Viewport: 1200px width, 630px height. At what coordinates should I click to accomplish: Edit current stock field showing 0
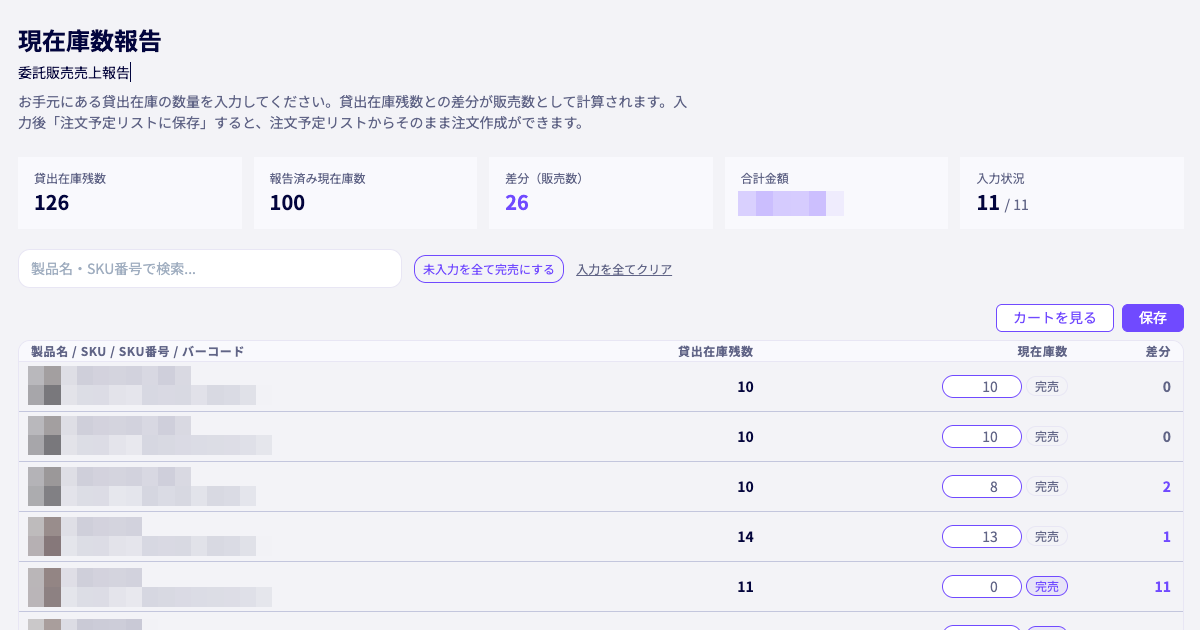coord(982,587)
